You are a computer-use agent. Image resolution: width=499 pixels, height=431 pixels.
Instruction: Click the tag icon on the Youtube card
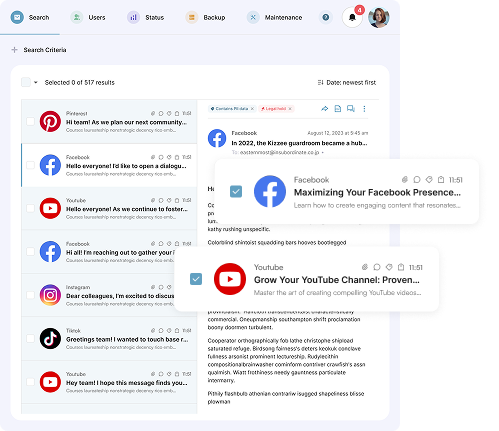coord(389,267)
